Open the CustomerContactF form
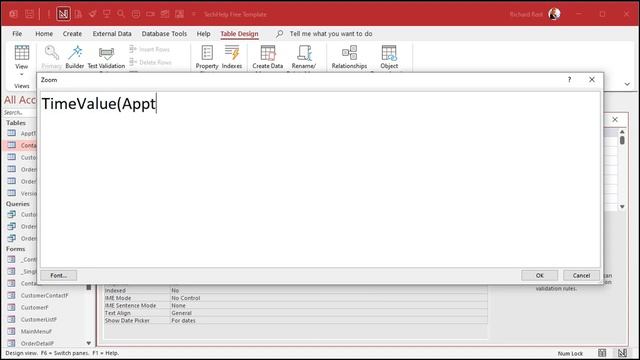Viewport: 640px width, 360px height. [44, 296]
